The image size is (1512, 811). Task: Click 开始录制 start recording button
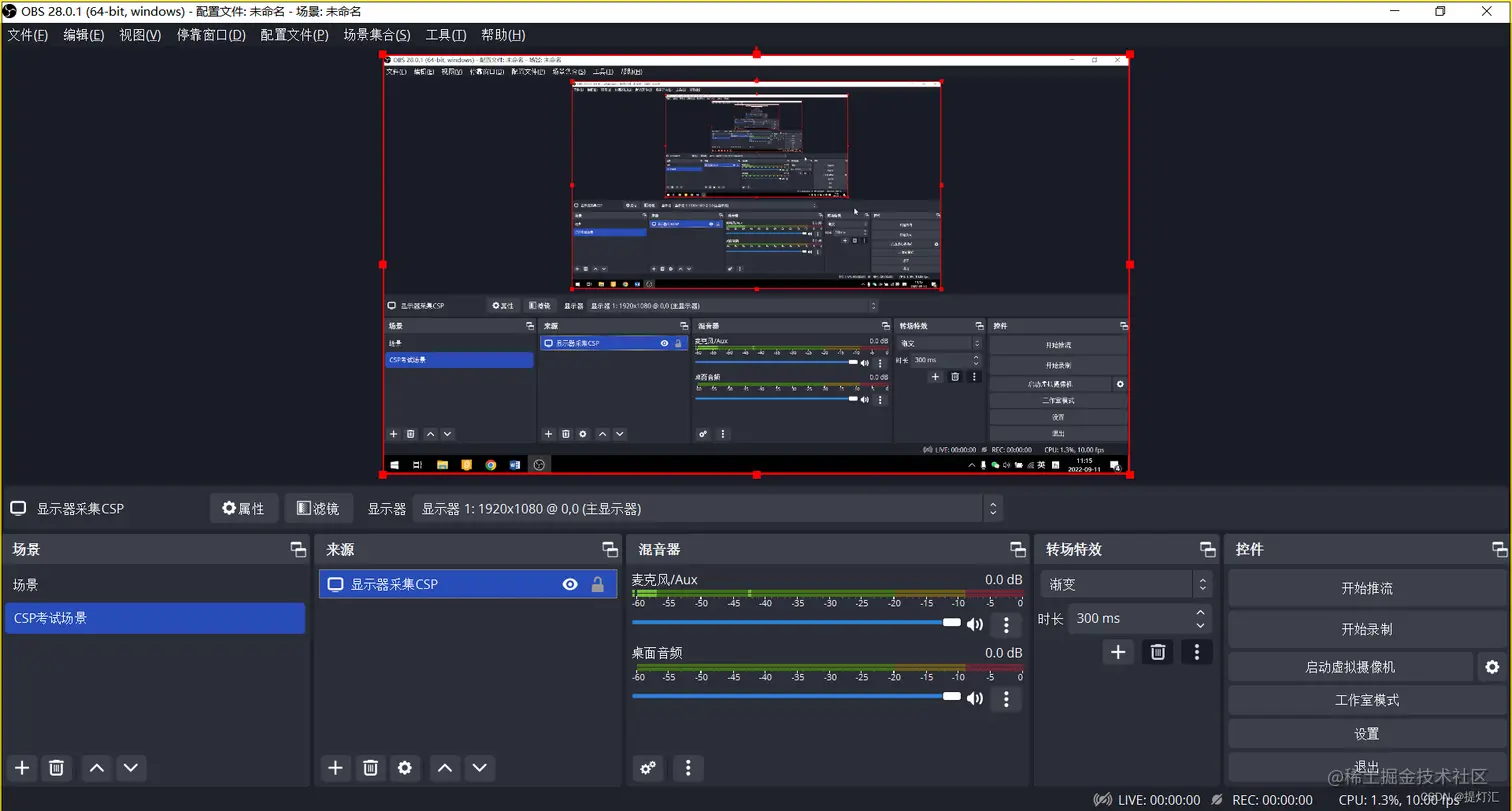tap(1366, 630)
